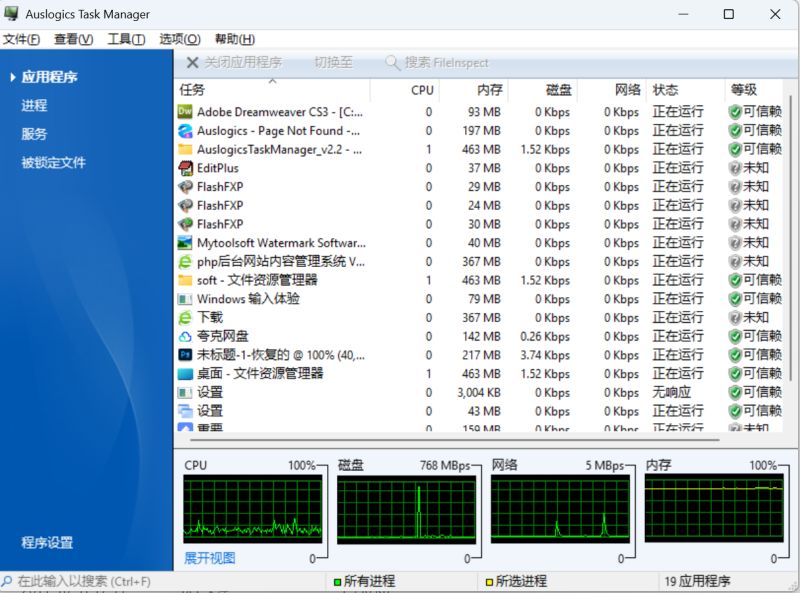The width and height of the screenshot is (800, 593).
Task: Click the Adobe Dreamweaver CS3 row icon
Action: coord(185,112)
